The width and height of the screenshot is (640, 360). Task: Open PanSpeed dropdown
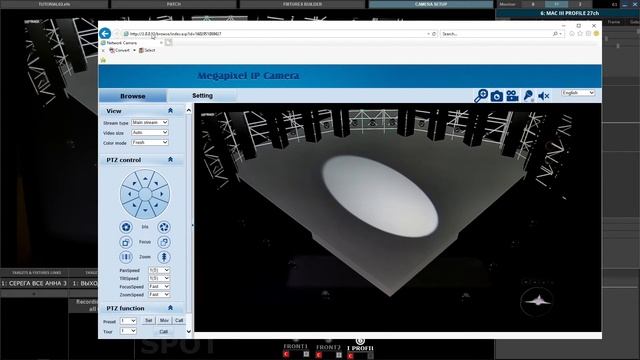(x=159, y=270)
